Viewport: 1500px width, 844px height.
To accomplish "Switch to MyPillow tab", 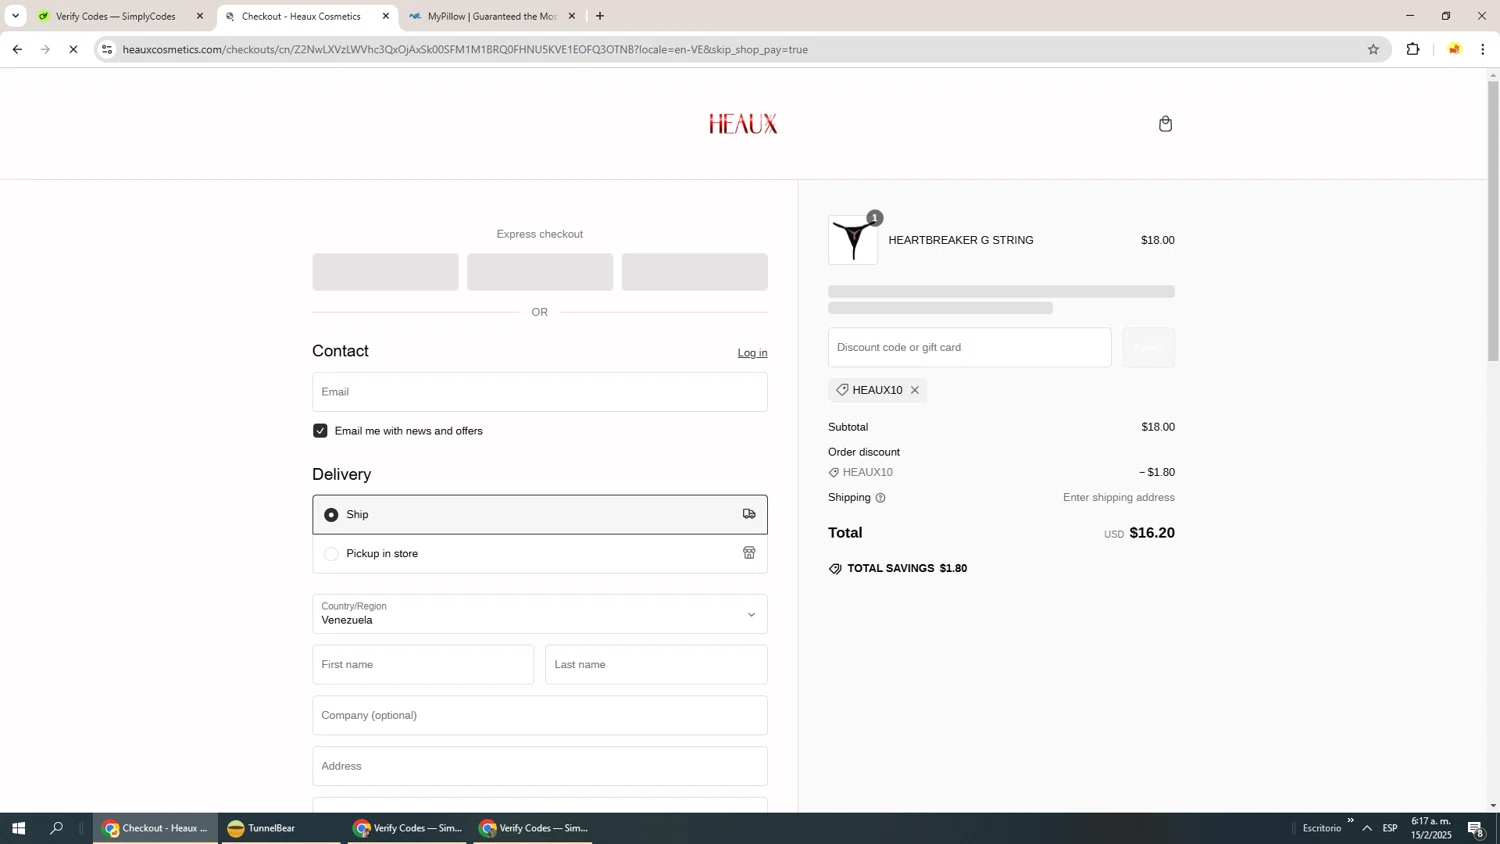I will (x=491, y=16).
